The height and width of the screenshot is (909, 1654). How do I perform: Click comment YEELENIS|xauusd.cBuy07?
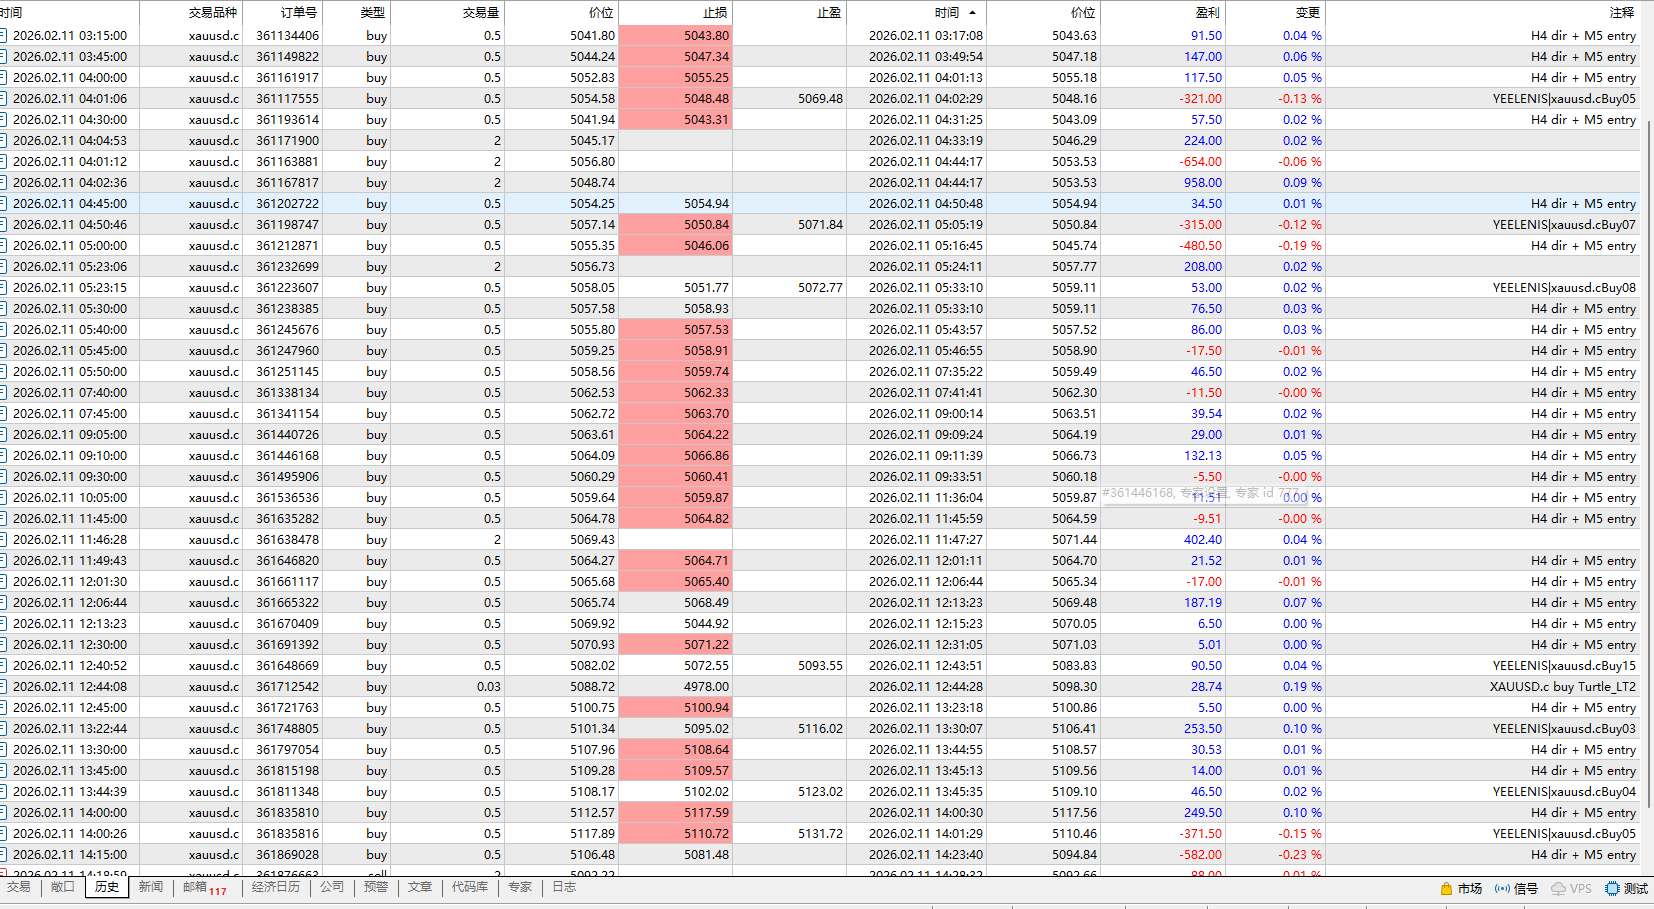coord(1564,224)
